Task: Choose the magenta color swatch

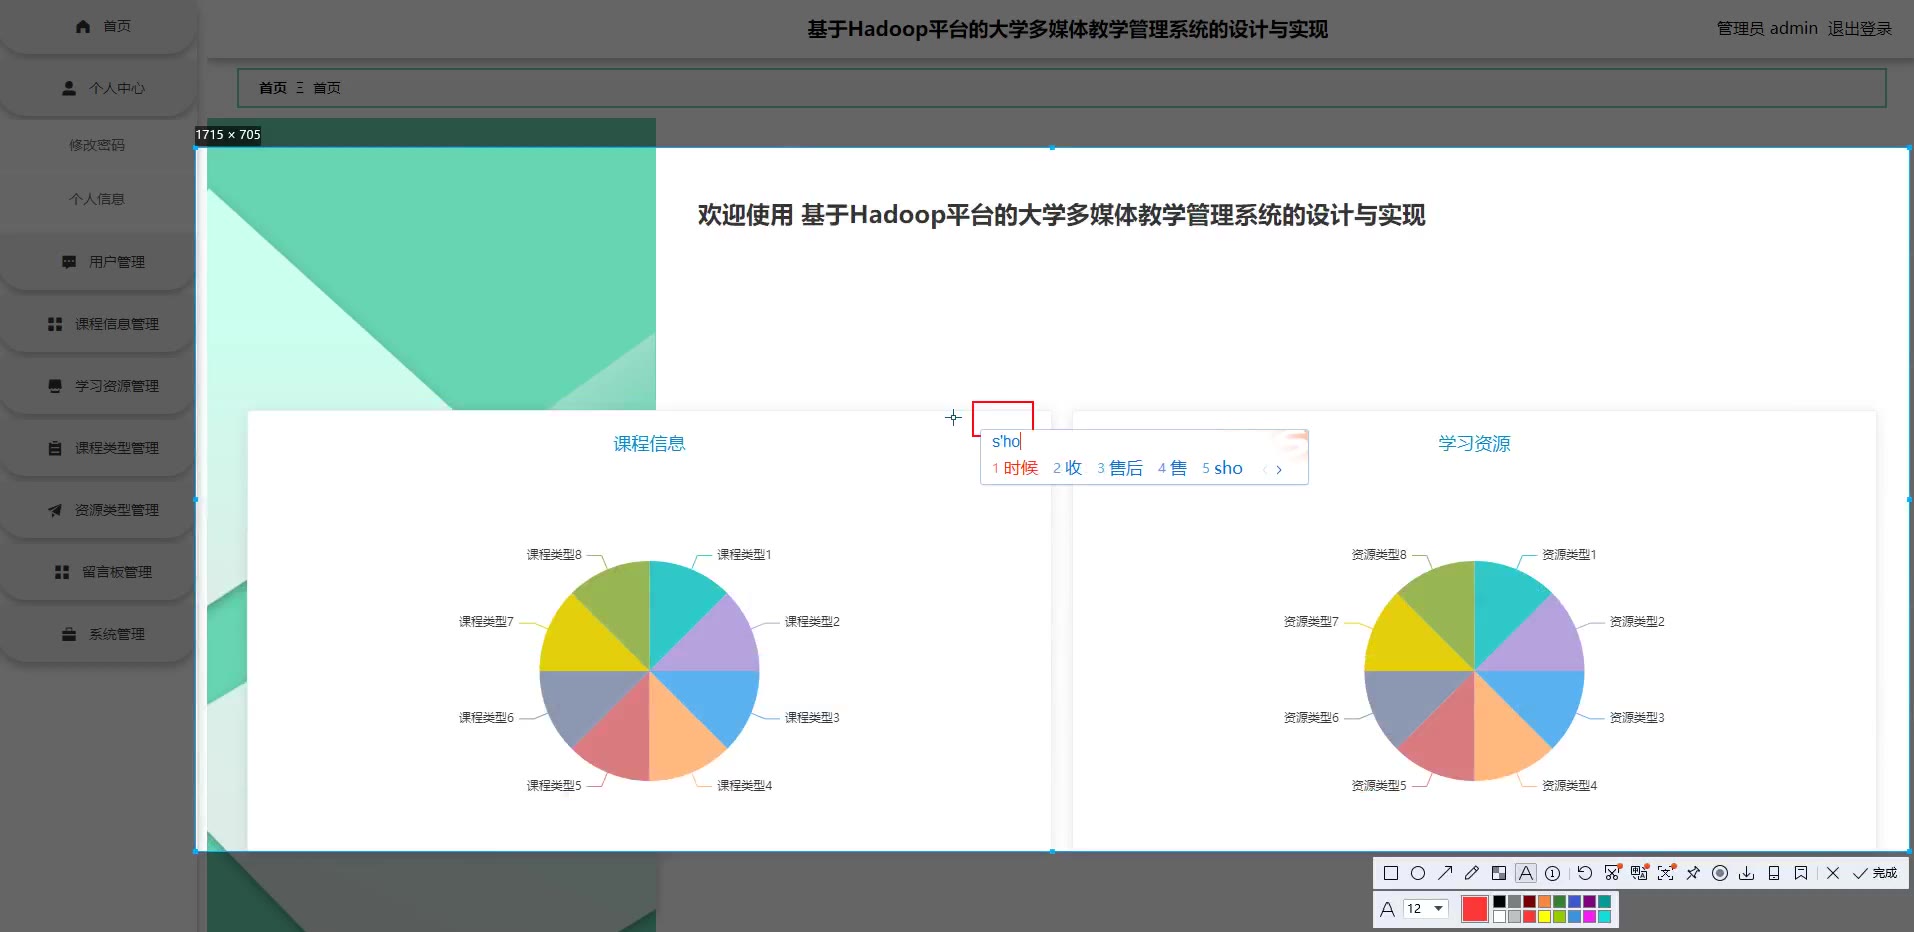Action: coord(1589,916)
